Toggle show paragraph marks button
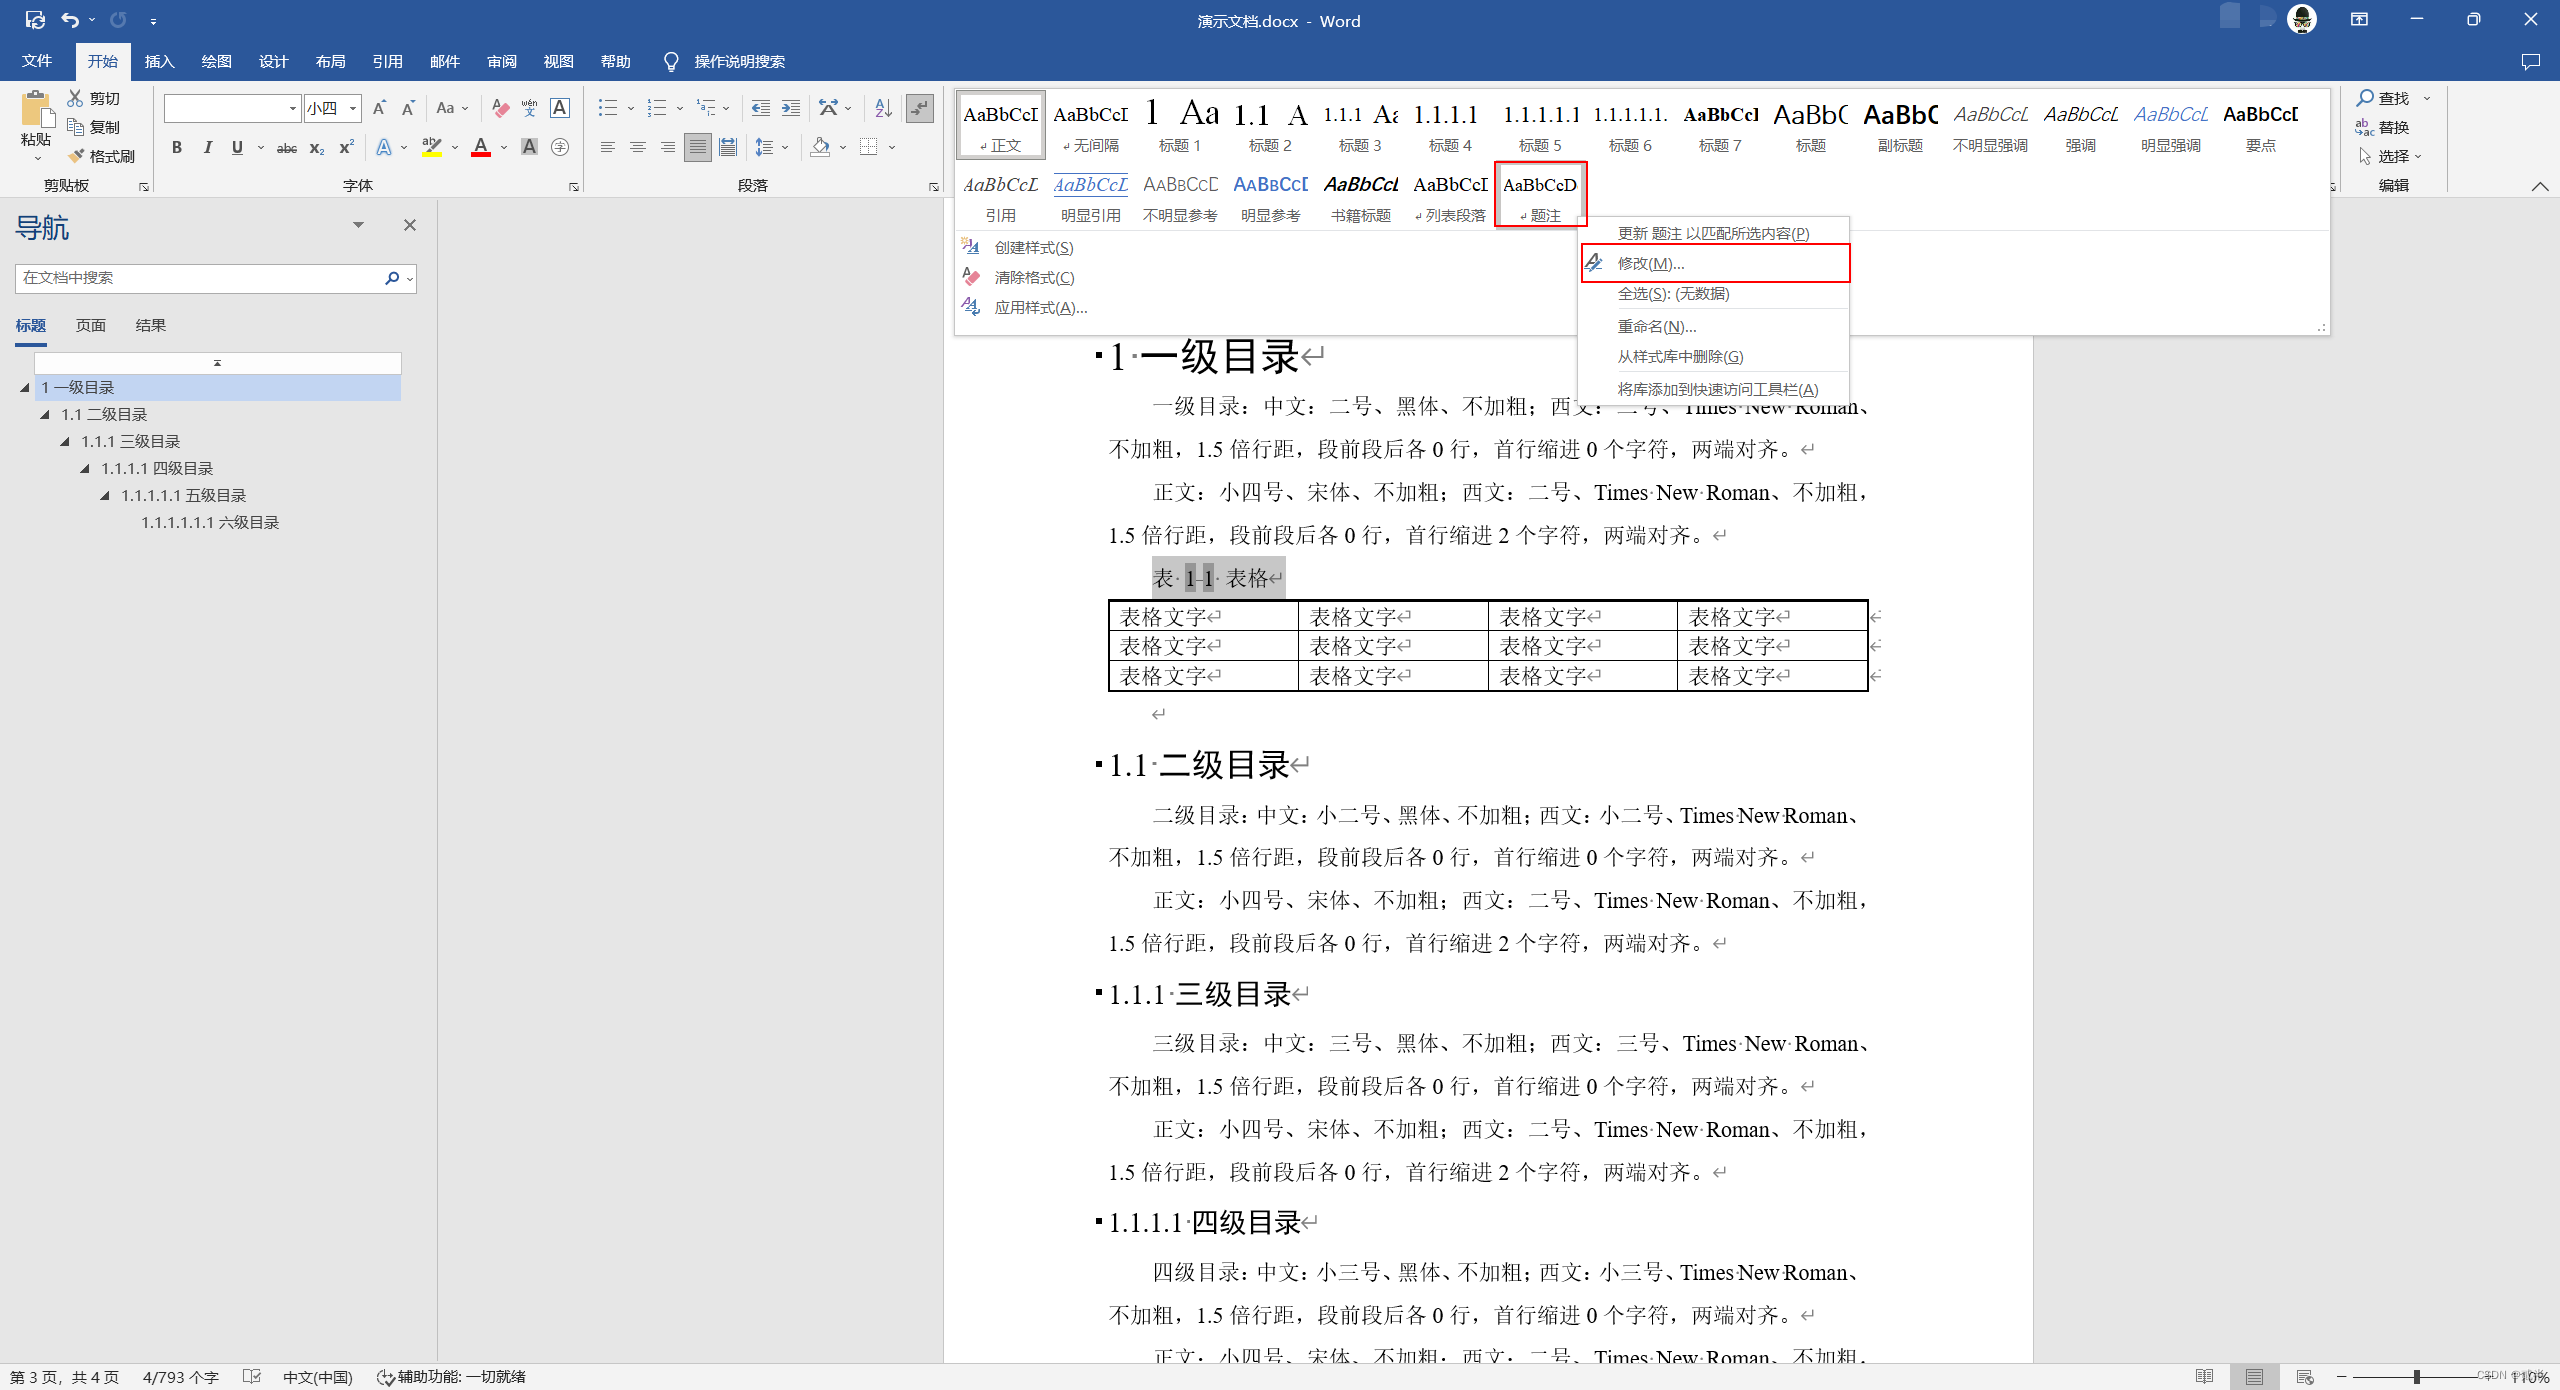 pyautogui.click(x=919, y=108)
